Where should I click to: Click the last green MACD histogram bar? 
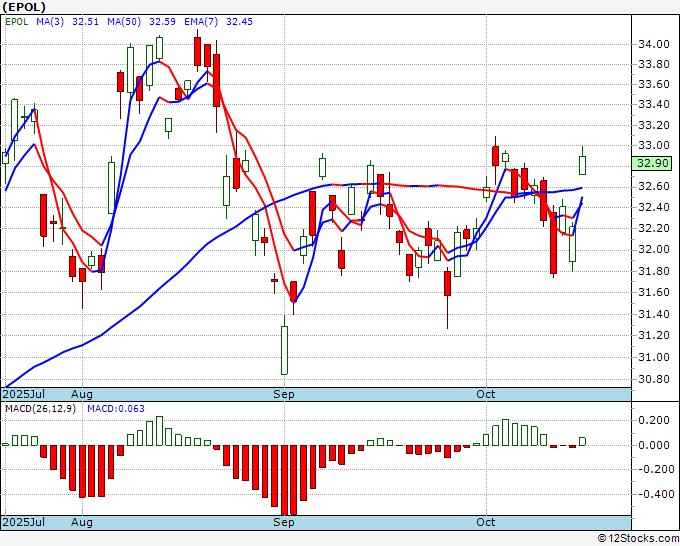[x=582, y=441]
